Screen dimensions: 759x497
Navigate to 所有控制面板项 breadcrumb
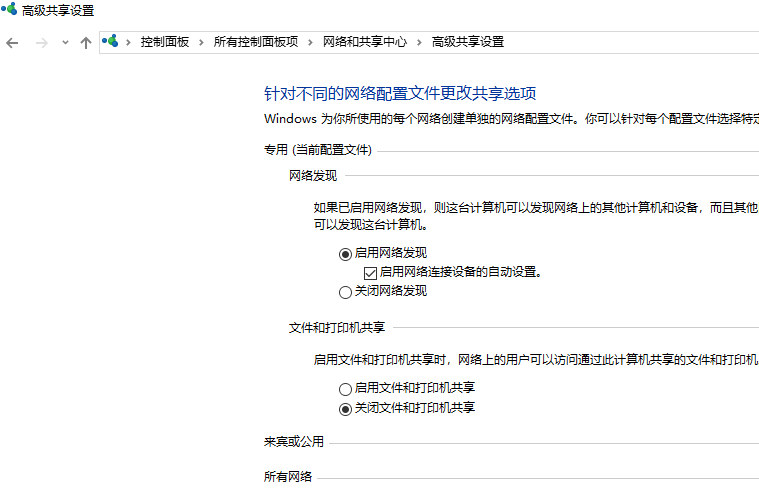[256, 42]
